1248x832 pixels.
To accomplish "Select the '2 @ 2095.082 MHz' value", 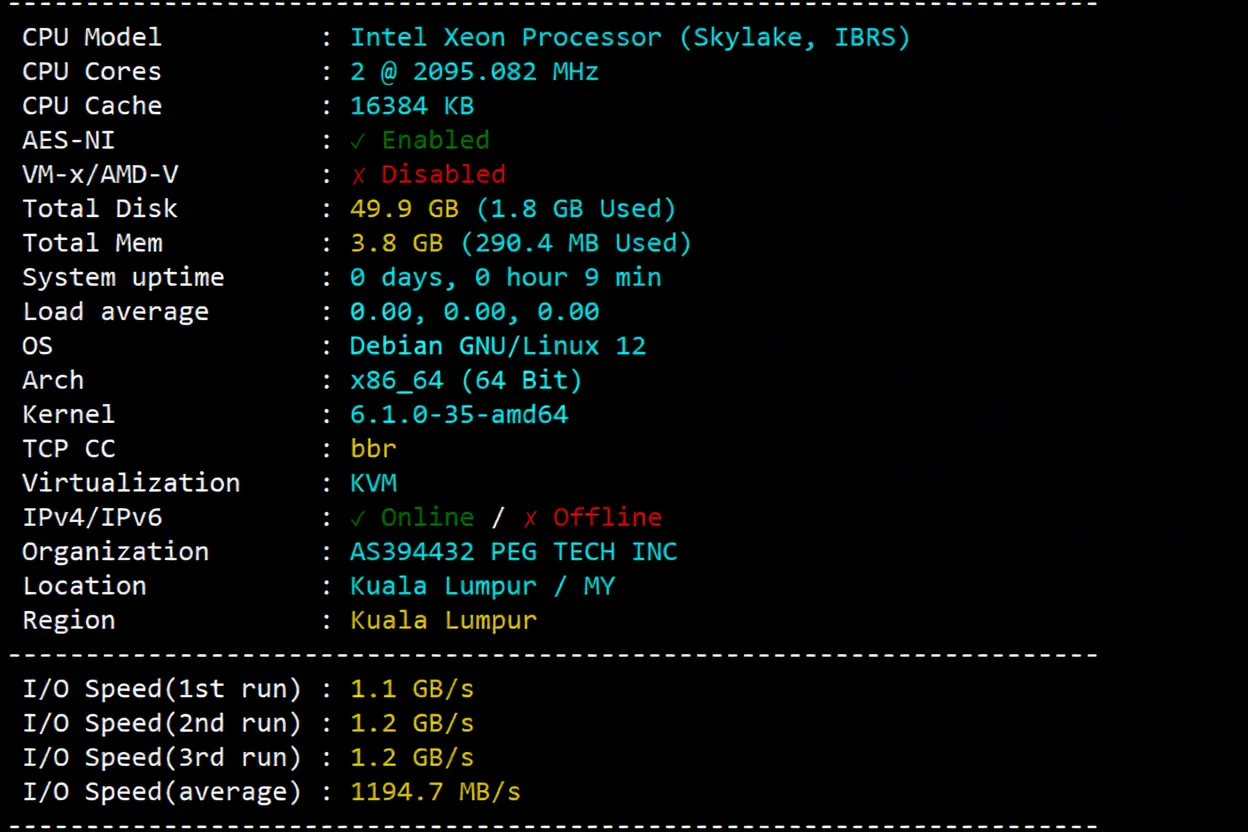I will (x=474, y=72).
